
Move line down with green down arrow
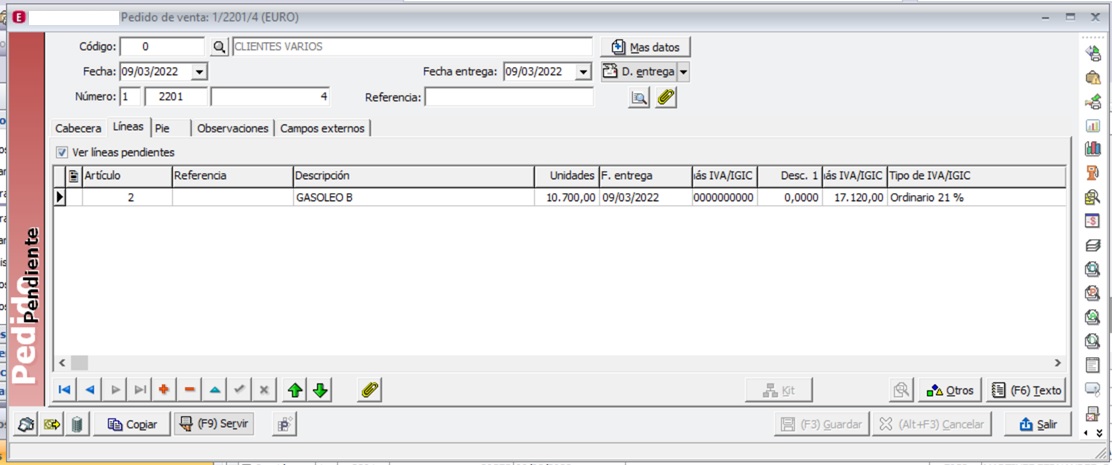pyautogui.click(x=320, y=390)
